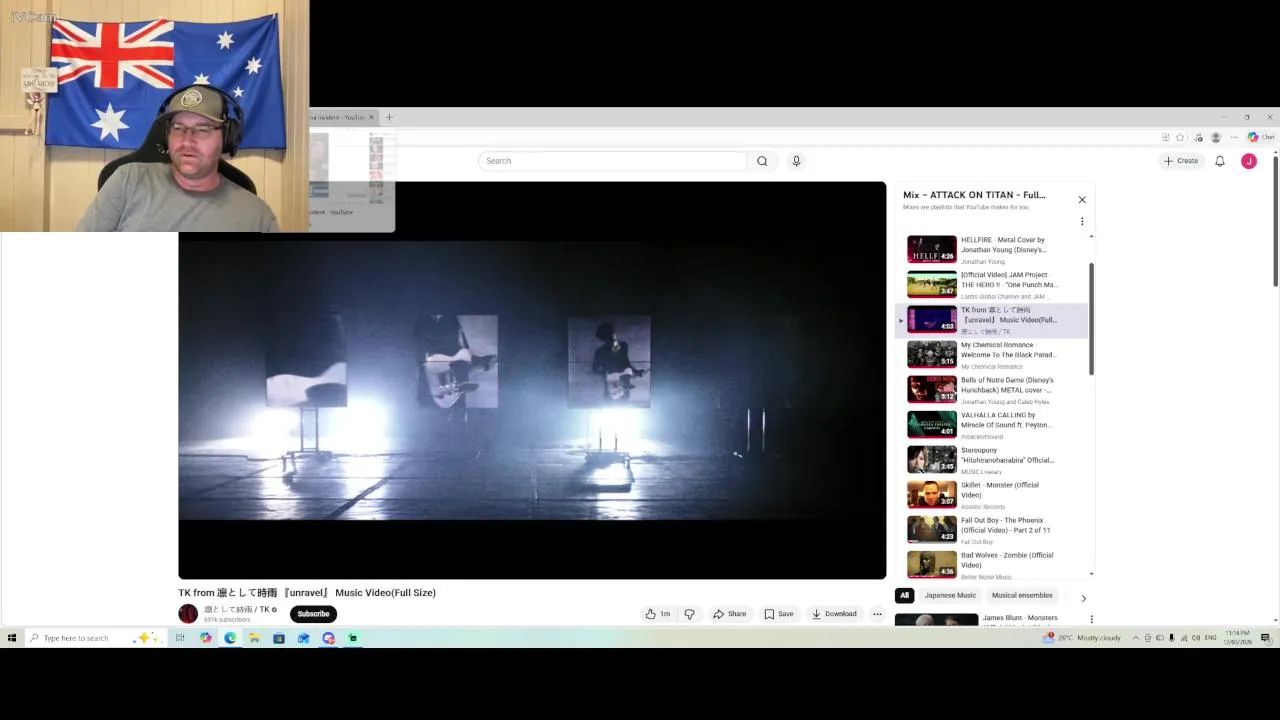The image size is (1280, 720).
Task: Save video to a playlist
Action: (779, 614)
